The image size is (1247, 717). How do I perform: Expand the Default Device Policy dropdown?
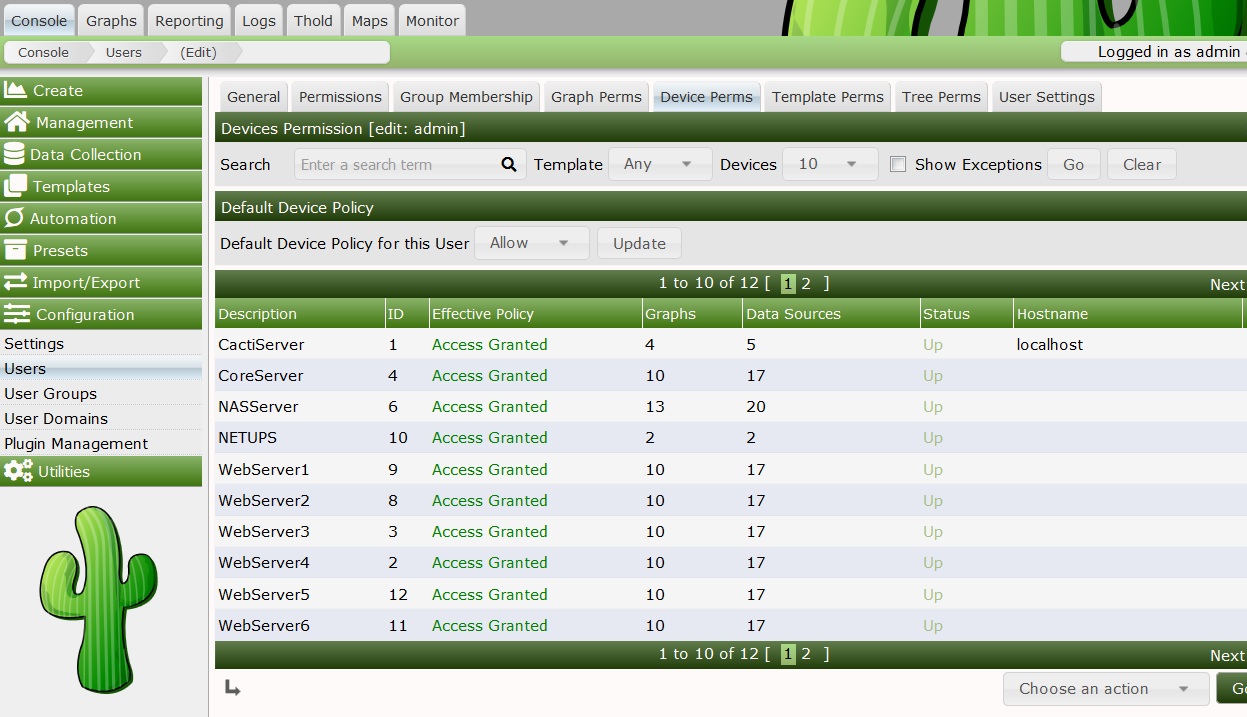click(531, 243)
